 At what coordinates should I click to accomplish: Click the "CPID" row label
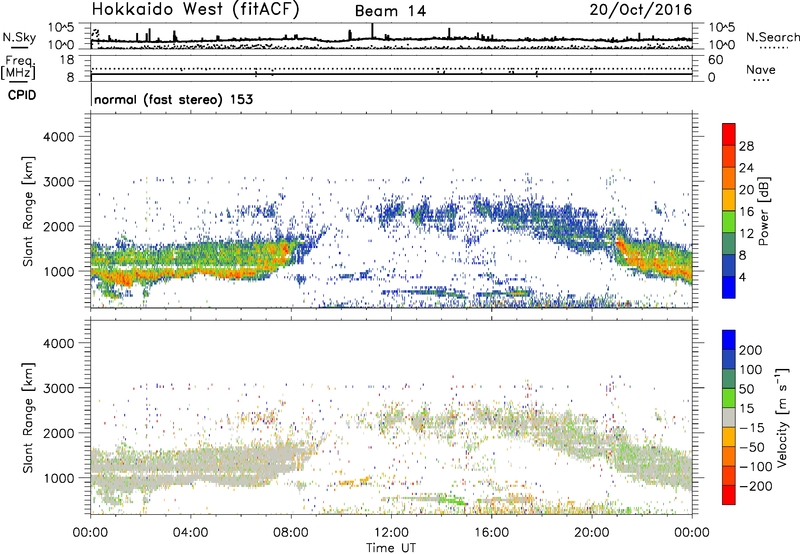pos(21,95)
